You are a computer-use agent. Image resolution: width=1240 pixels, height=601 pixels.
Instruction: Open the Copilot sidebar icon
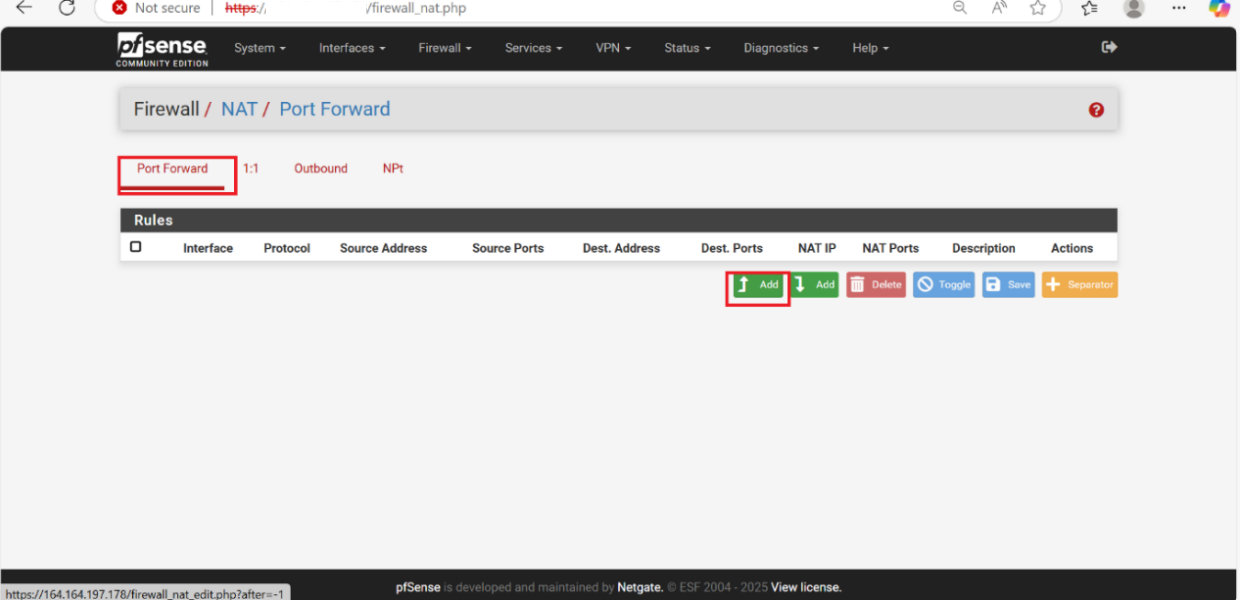pos(1219,8)
